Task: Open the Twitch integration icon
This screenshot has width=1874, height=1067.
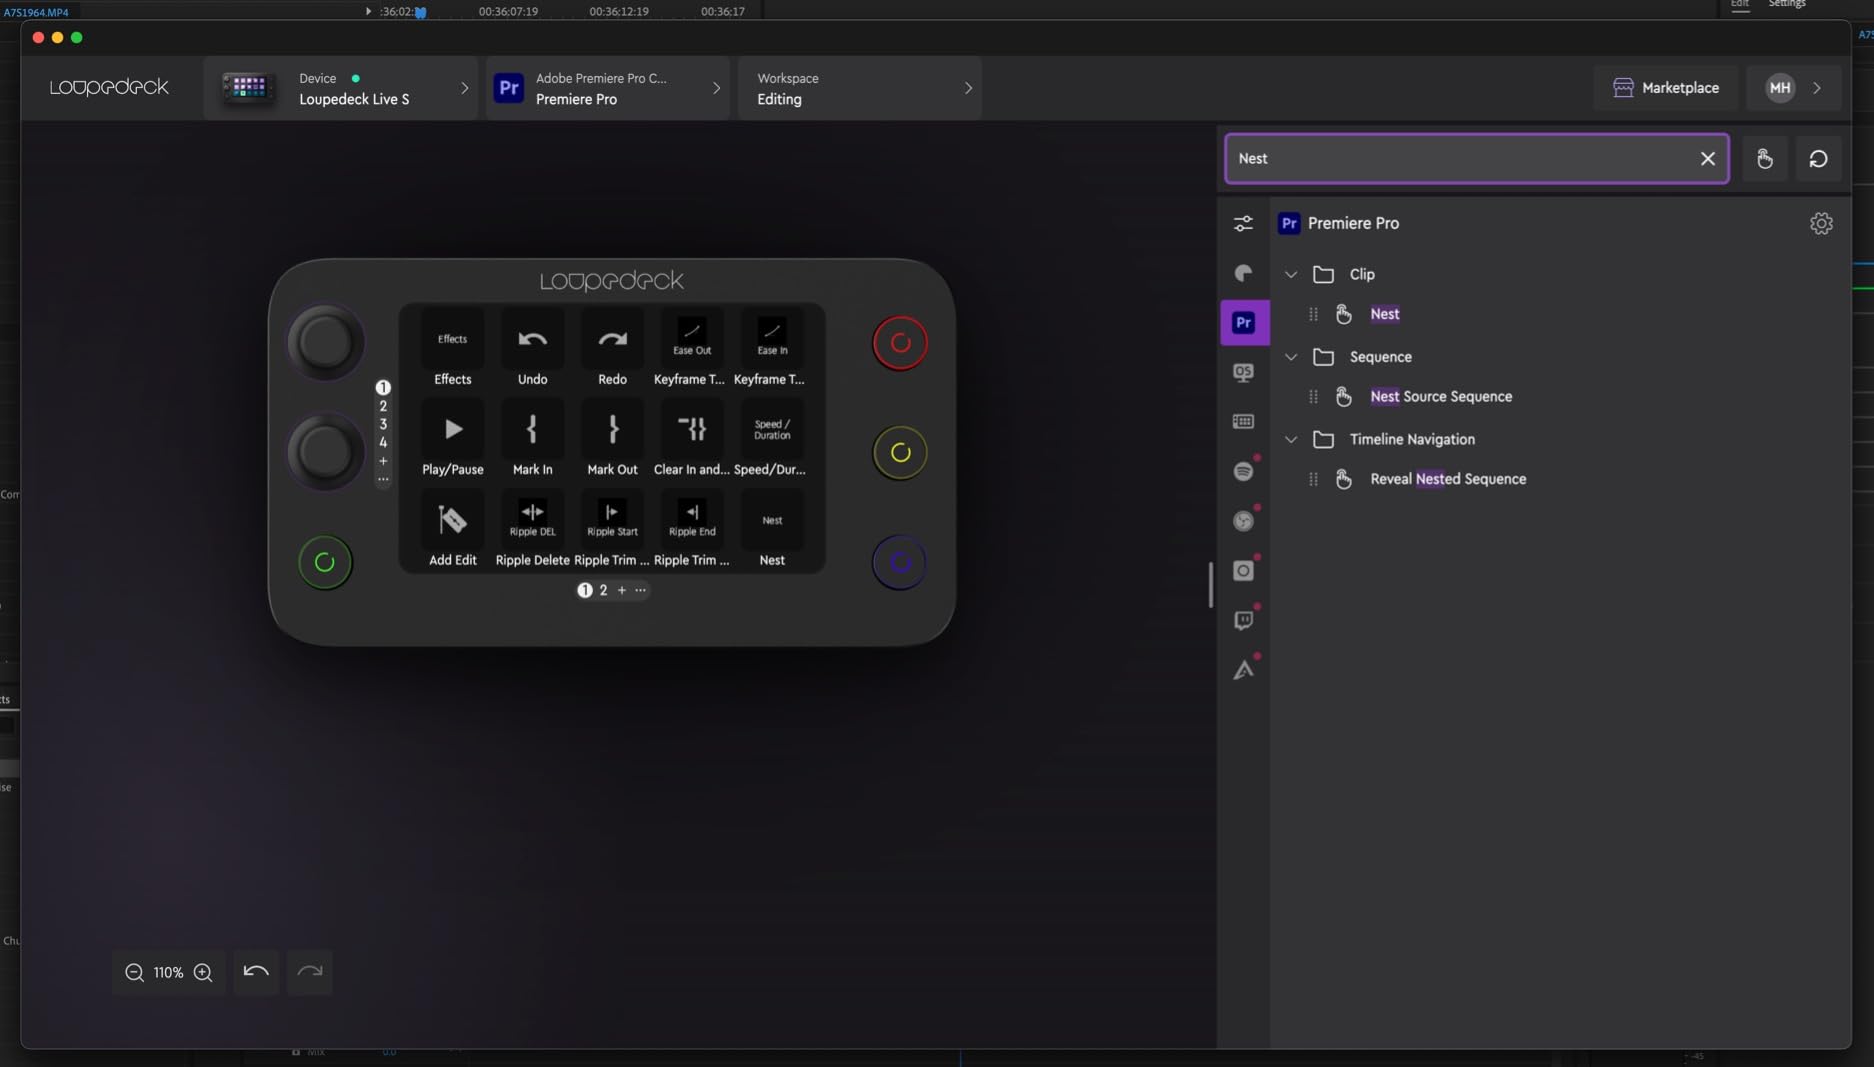Action: tap(1243, 620)
